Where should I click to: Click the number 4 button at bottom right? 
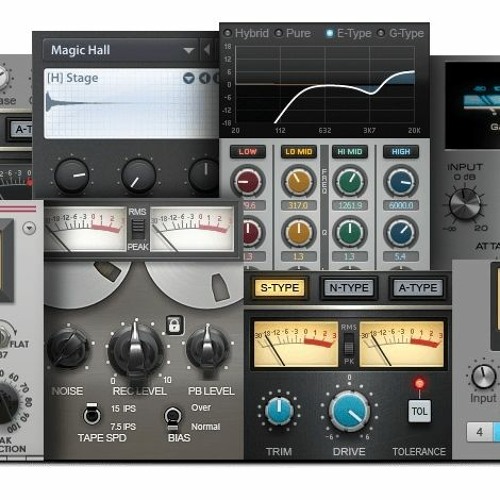[480, 432]
